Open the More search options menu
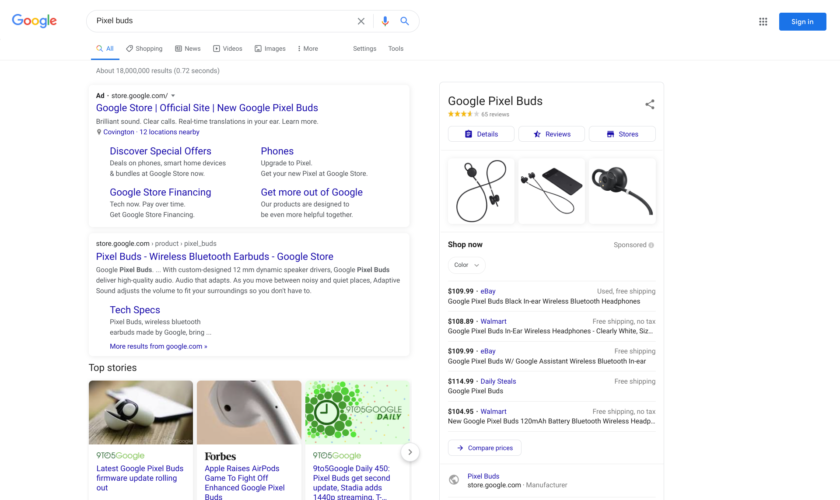The image size is (840, 500). click(x=308, y=48)
